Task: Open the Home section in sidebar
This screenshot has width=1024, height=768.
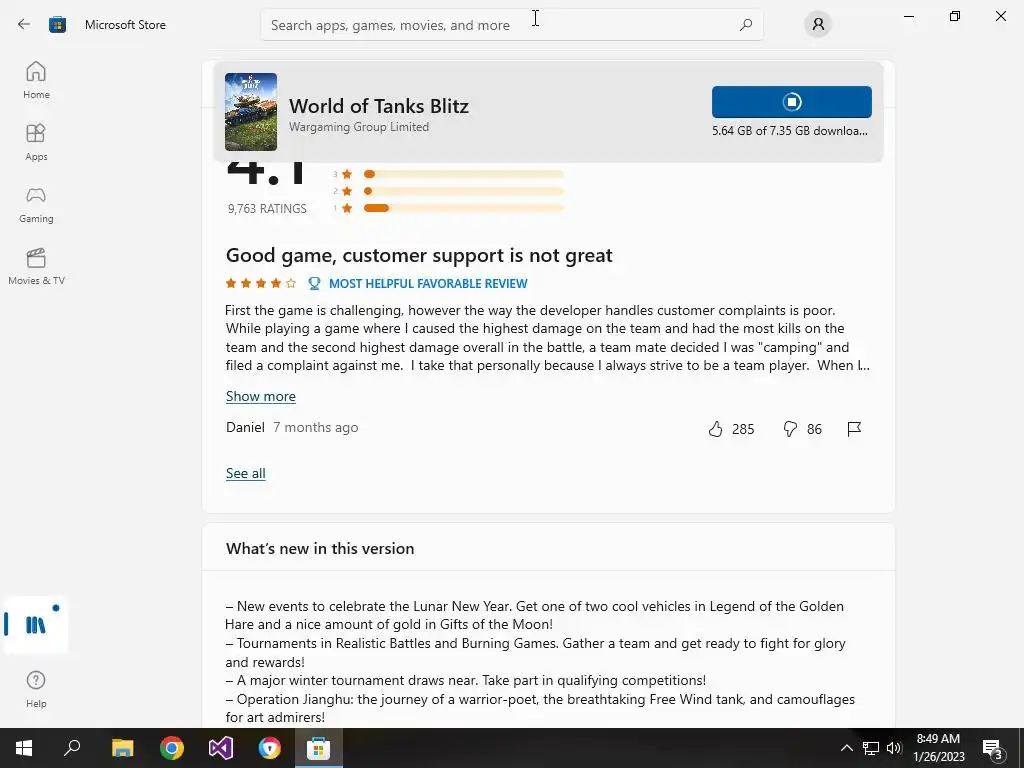Action: point(36,80)
